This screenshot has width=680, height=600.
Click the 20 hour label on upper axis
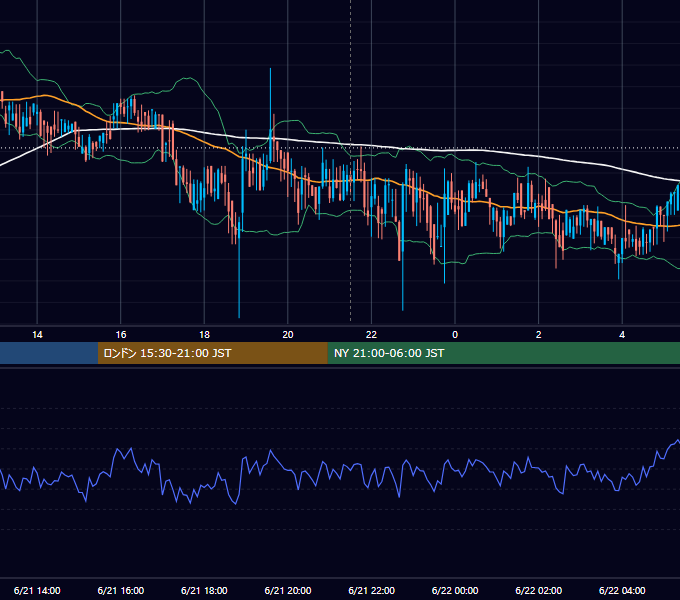click(x=288, y=335)
